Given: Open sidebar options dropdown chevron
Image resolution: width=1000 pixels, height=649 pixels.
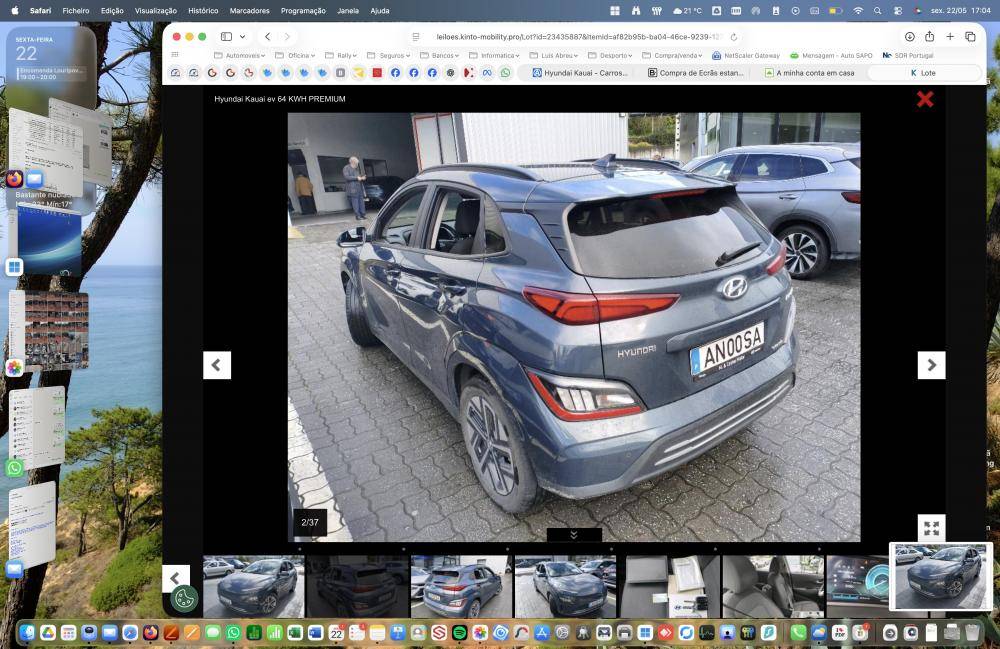Looking at the screenshot, I should tap(242, 36).
